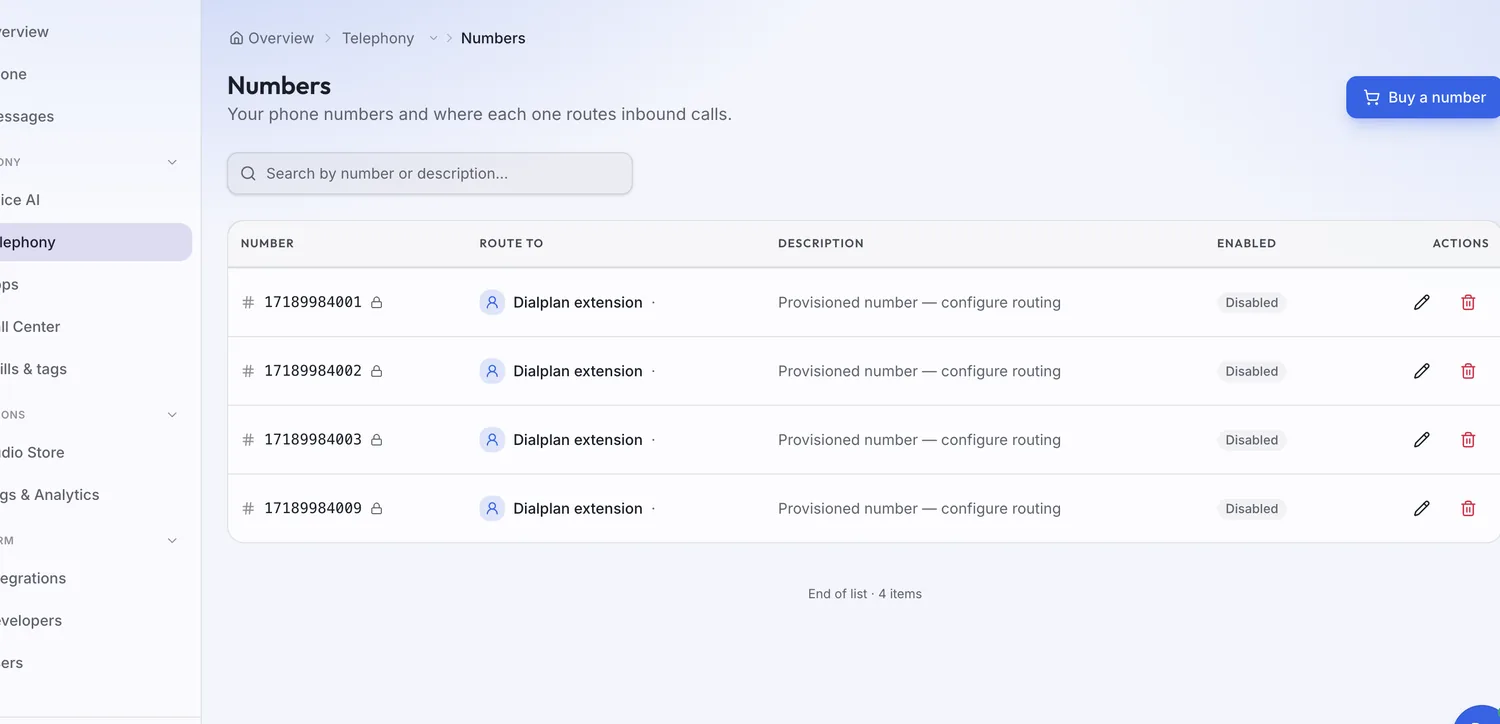
Task: Click Dialplan extension in 17189984001 row
Action: tap(578, 302)
